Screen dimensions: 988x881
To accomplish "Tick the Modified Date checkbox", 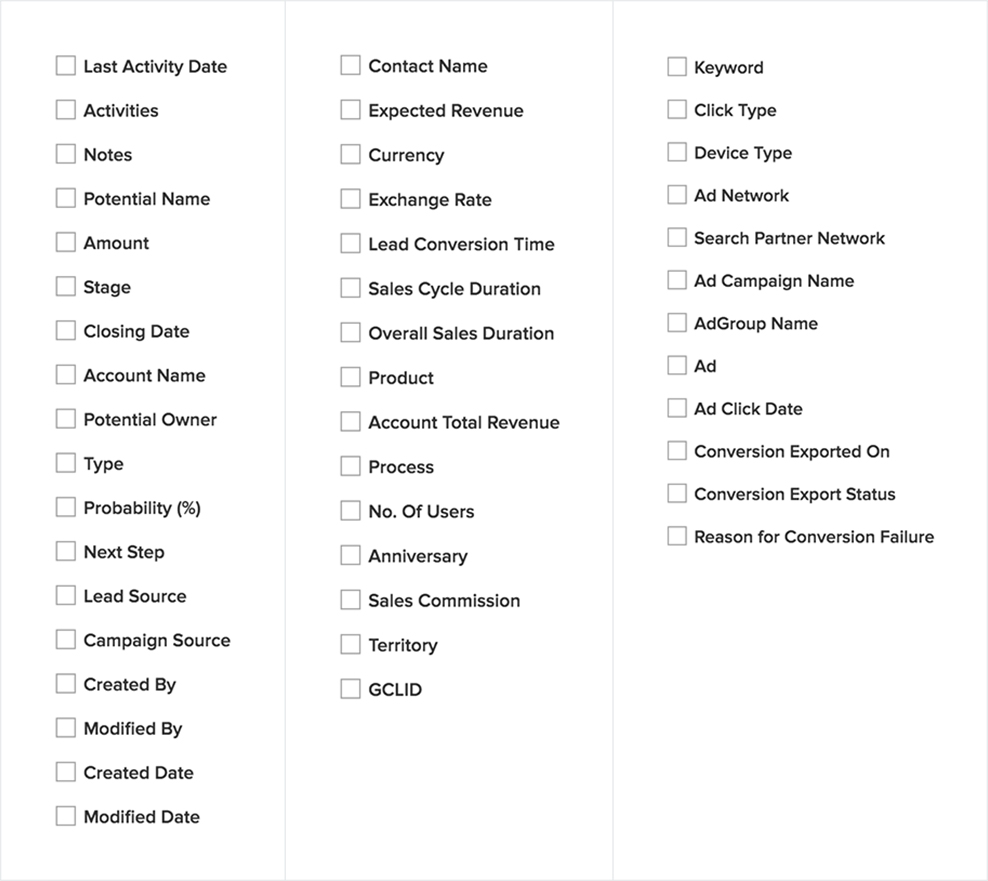I will [x=66, y=816].
